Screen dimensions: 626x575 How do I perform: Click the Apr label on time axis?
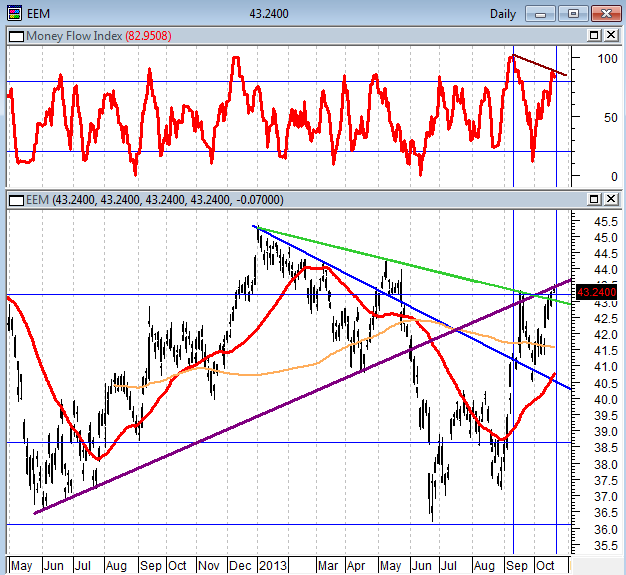356,565
